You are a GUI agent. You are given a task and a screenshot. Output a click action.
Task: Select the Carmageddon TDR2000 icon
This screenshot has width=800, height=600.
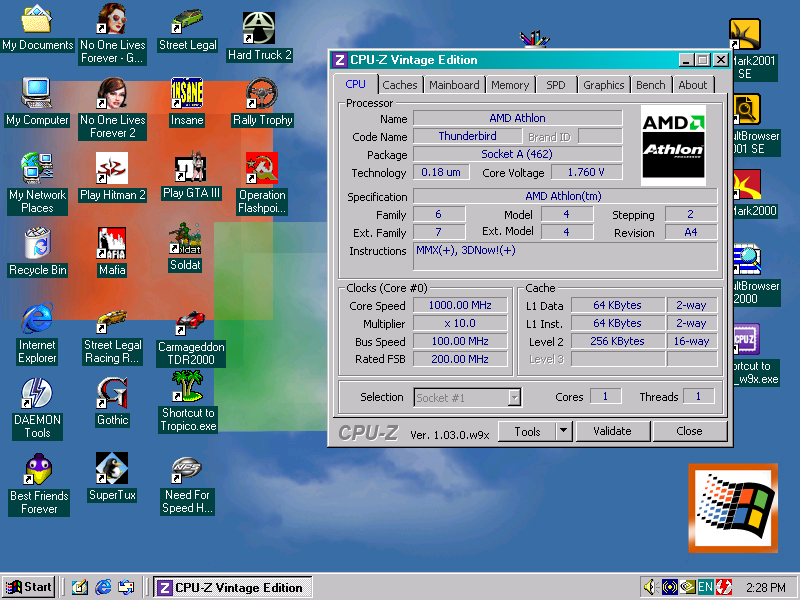[x=190, y=321]
